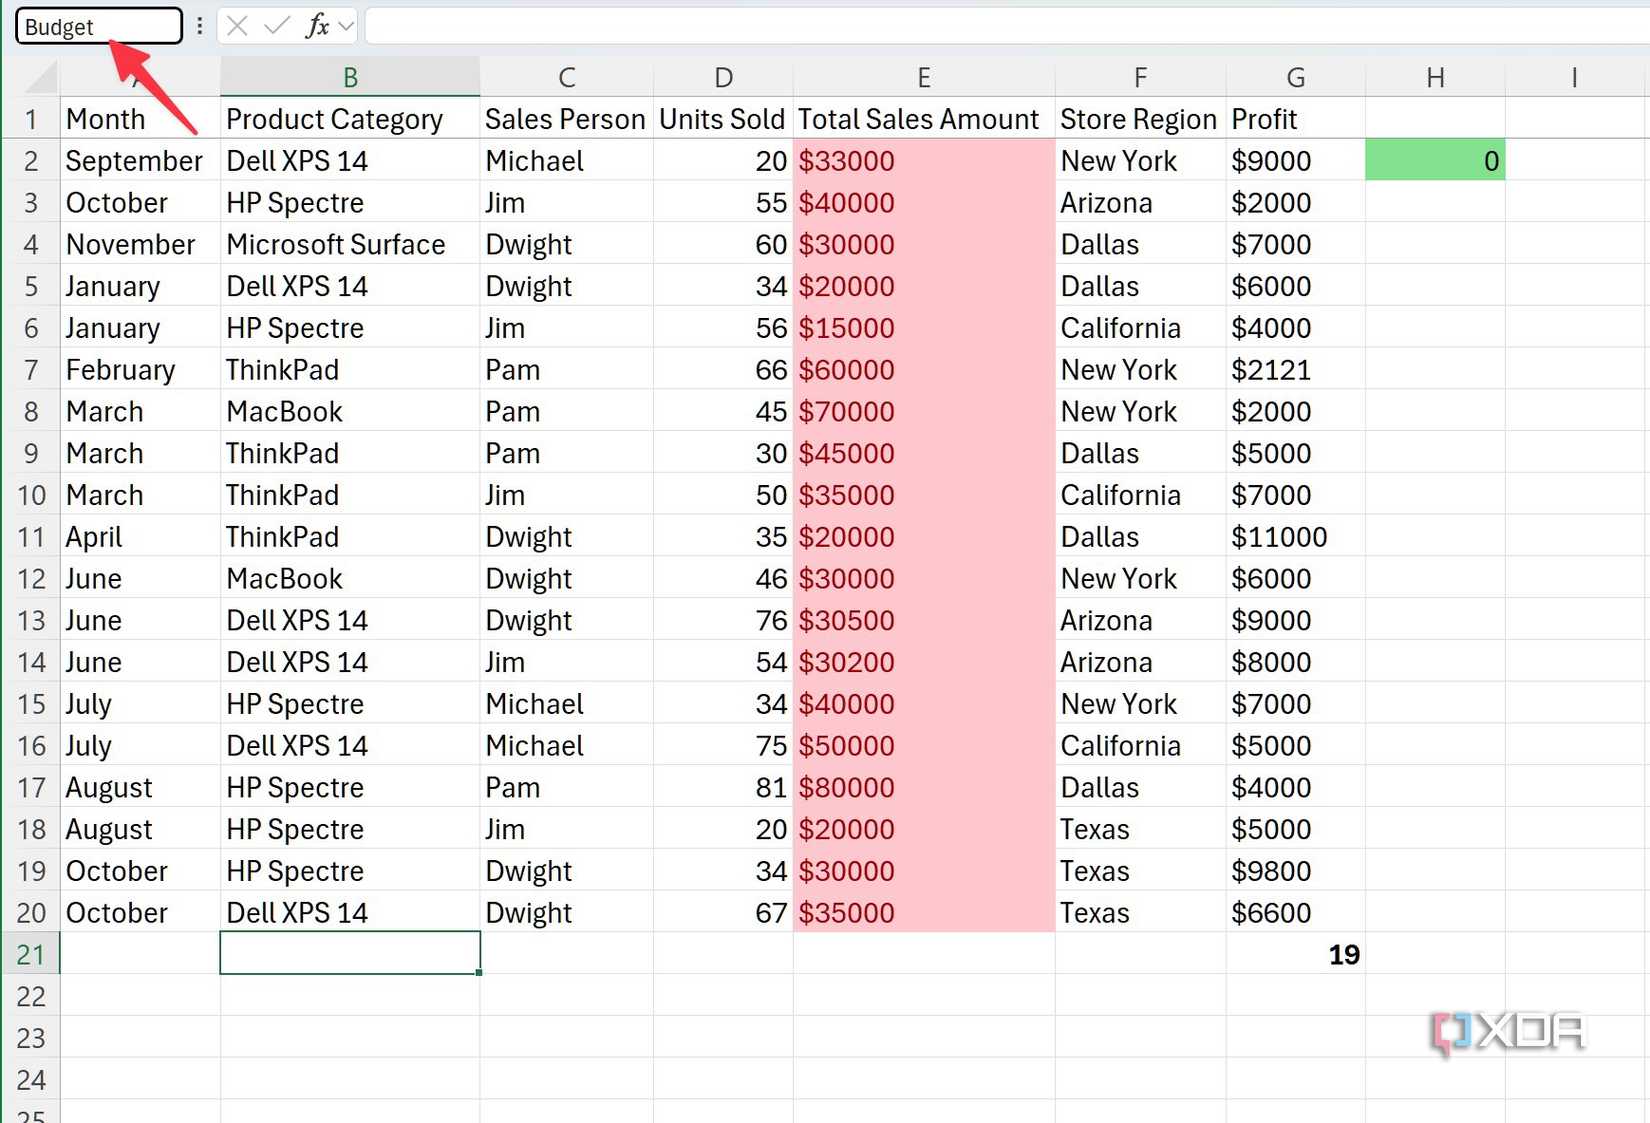Viewport: 1650px width, 1123px height.
Task: Click the $80000 sales cell
Action: [924, 787]
